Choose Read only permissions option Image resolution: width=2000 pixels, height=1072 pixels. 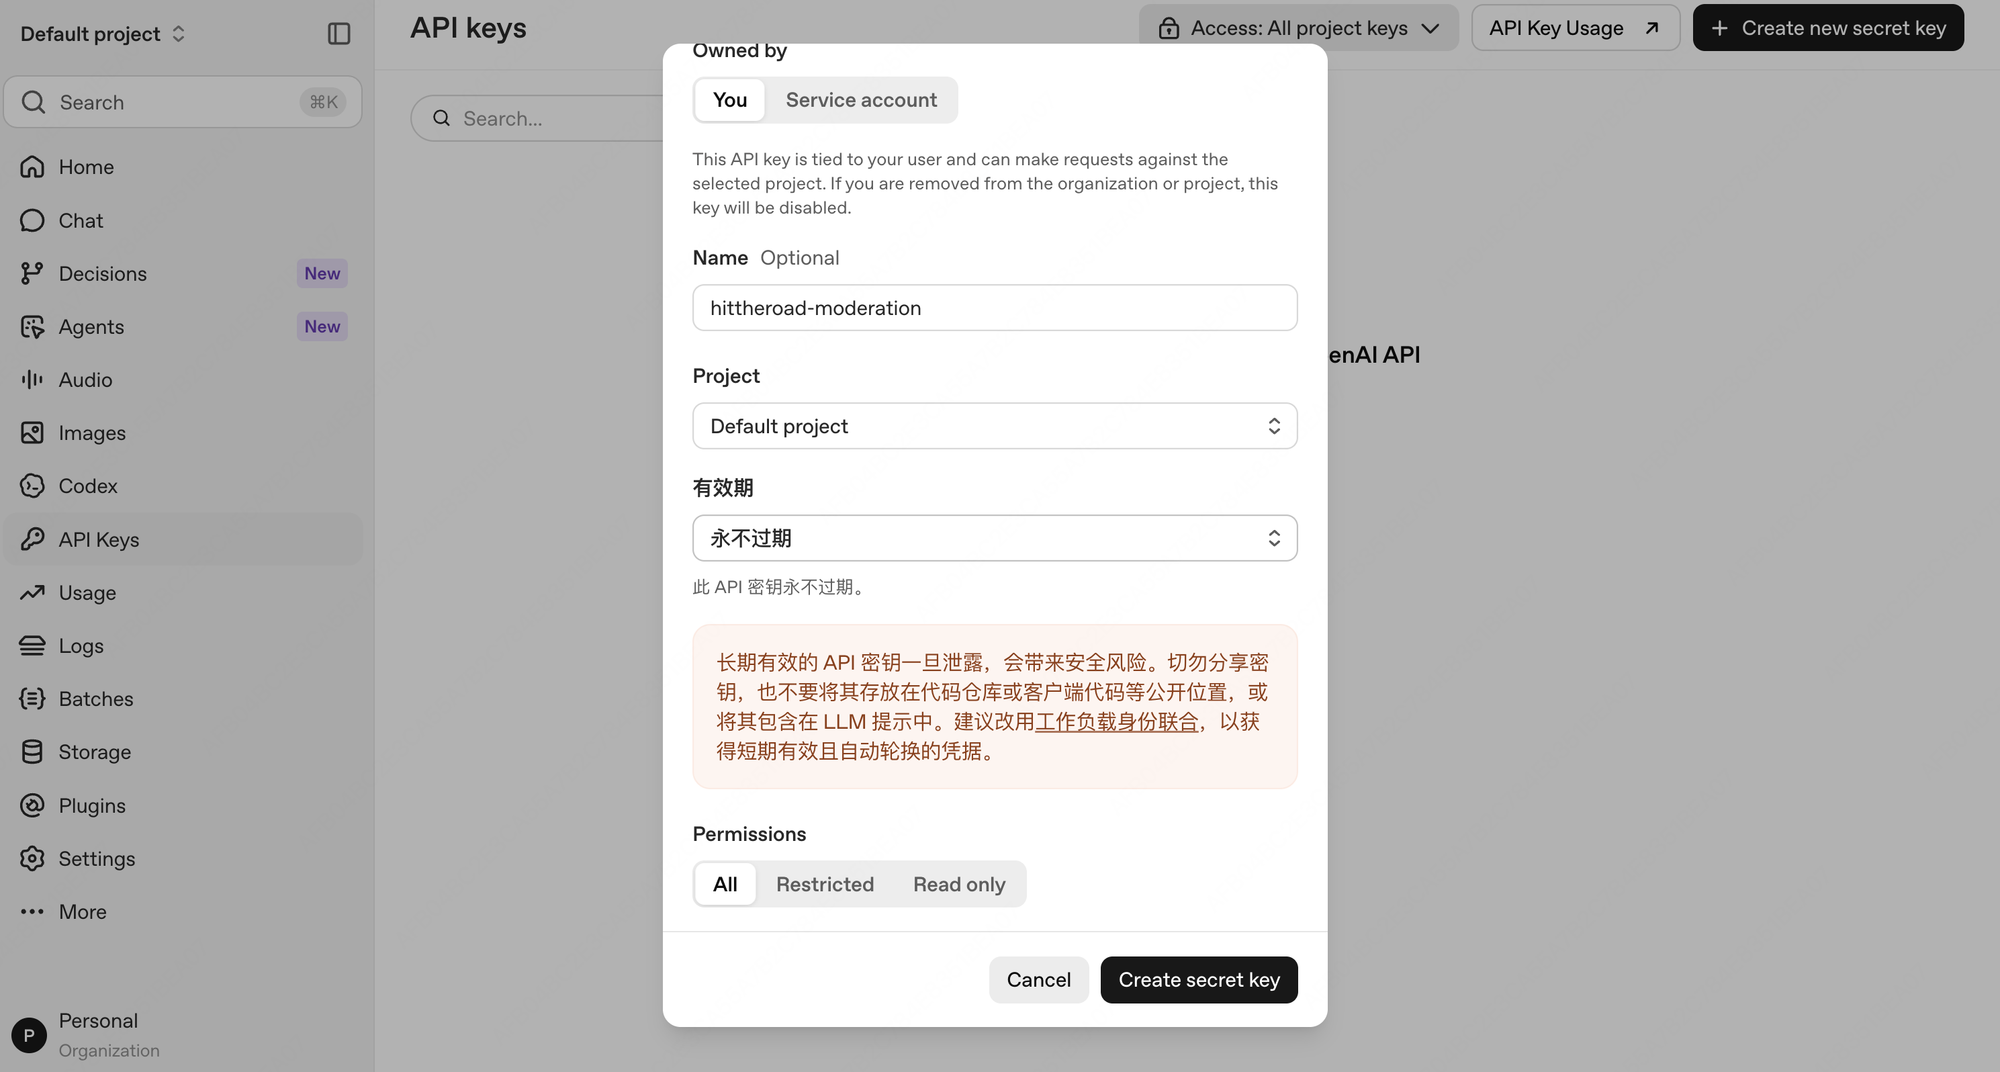tap(959, 884)
